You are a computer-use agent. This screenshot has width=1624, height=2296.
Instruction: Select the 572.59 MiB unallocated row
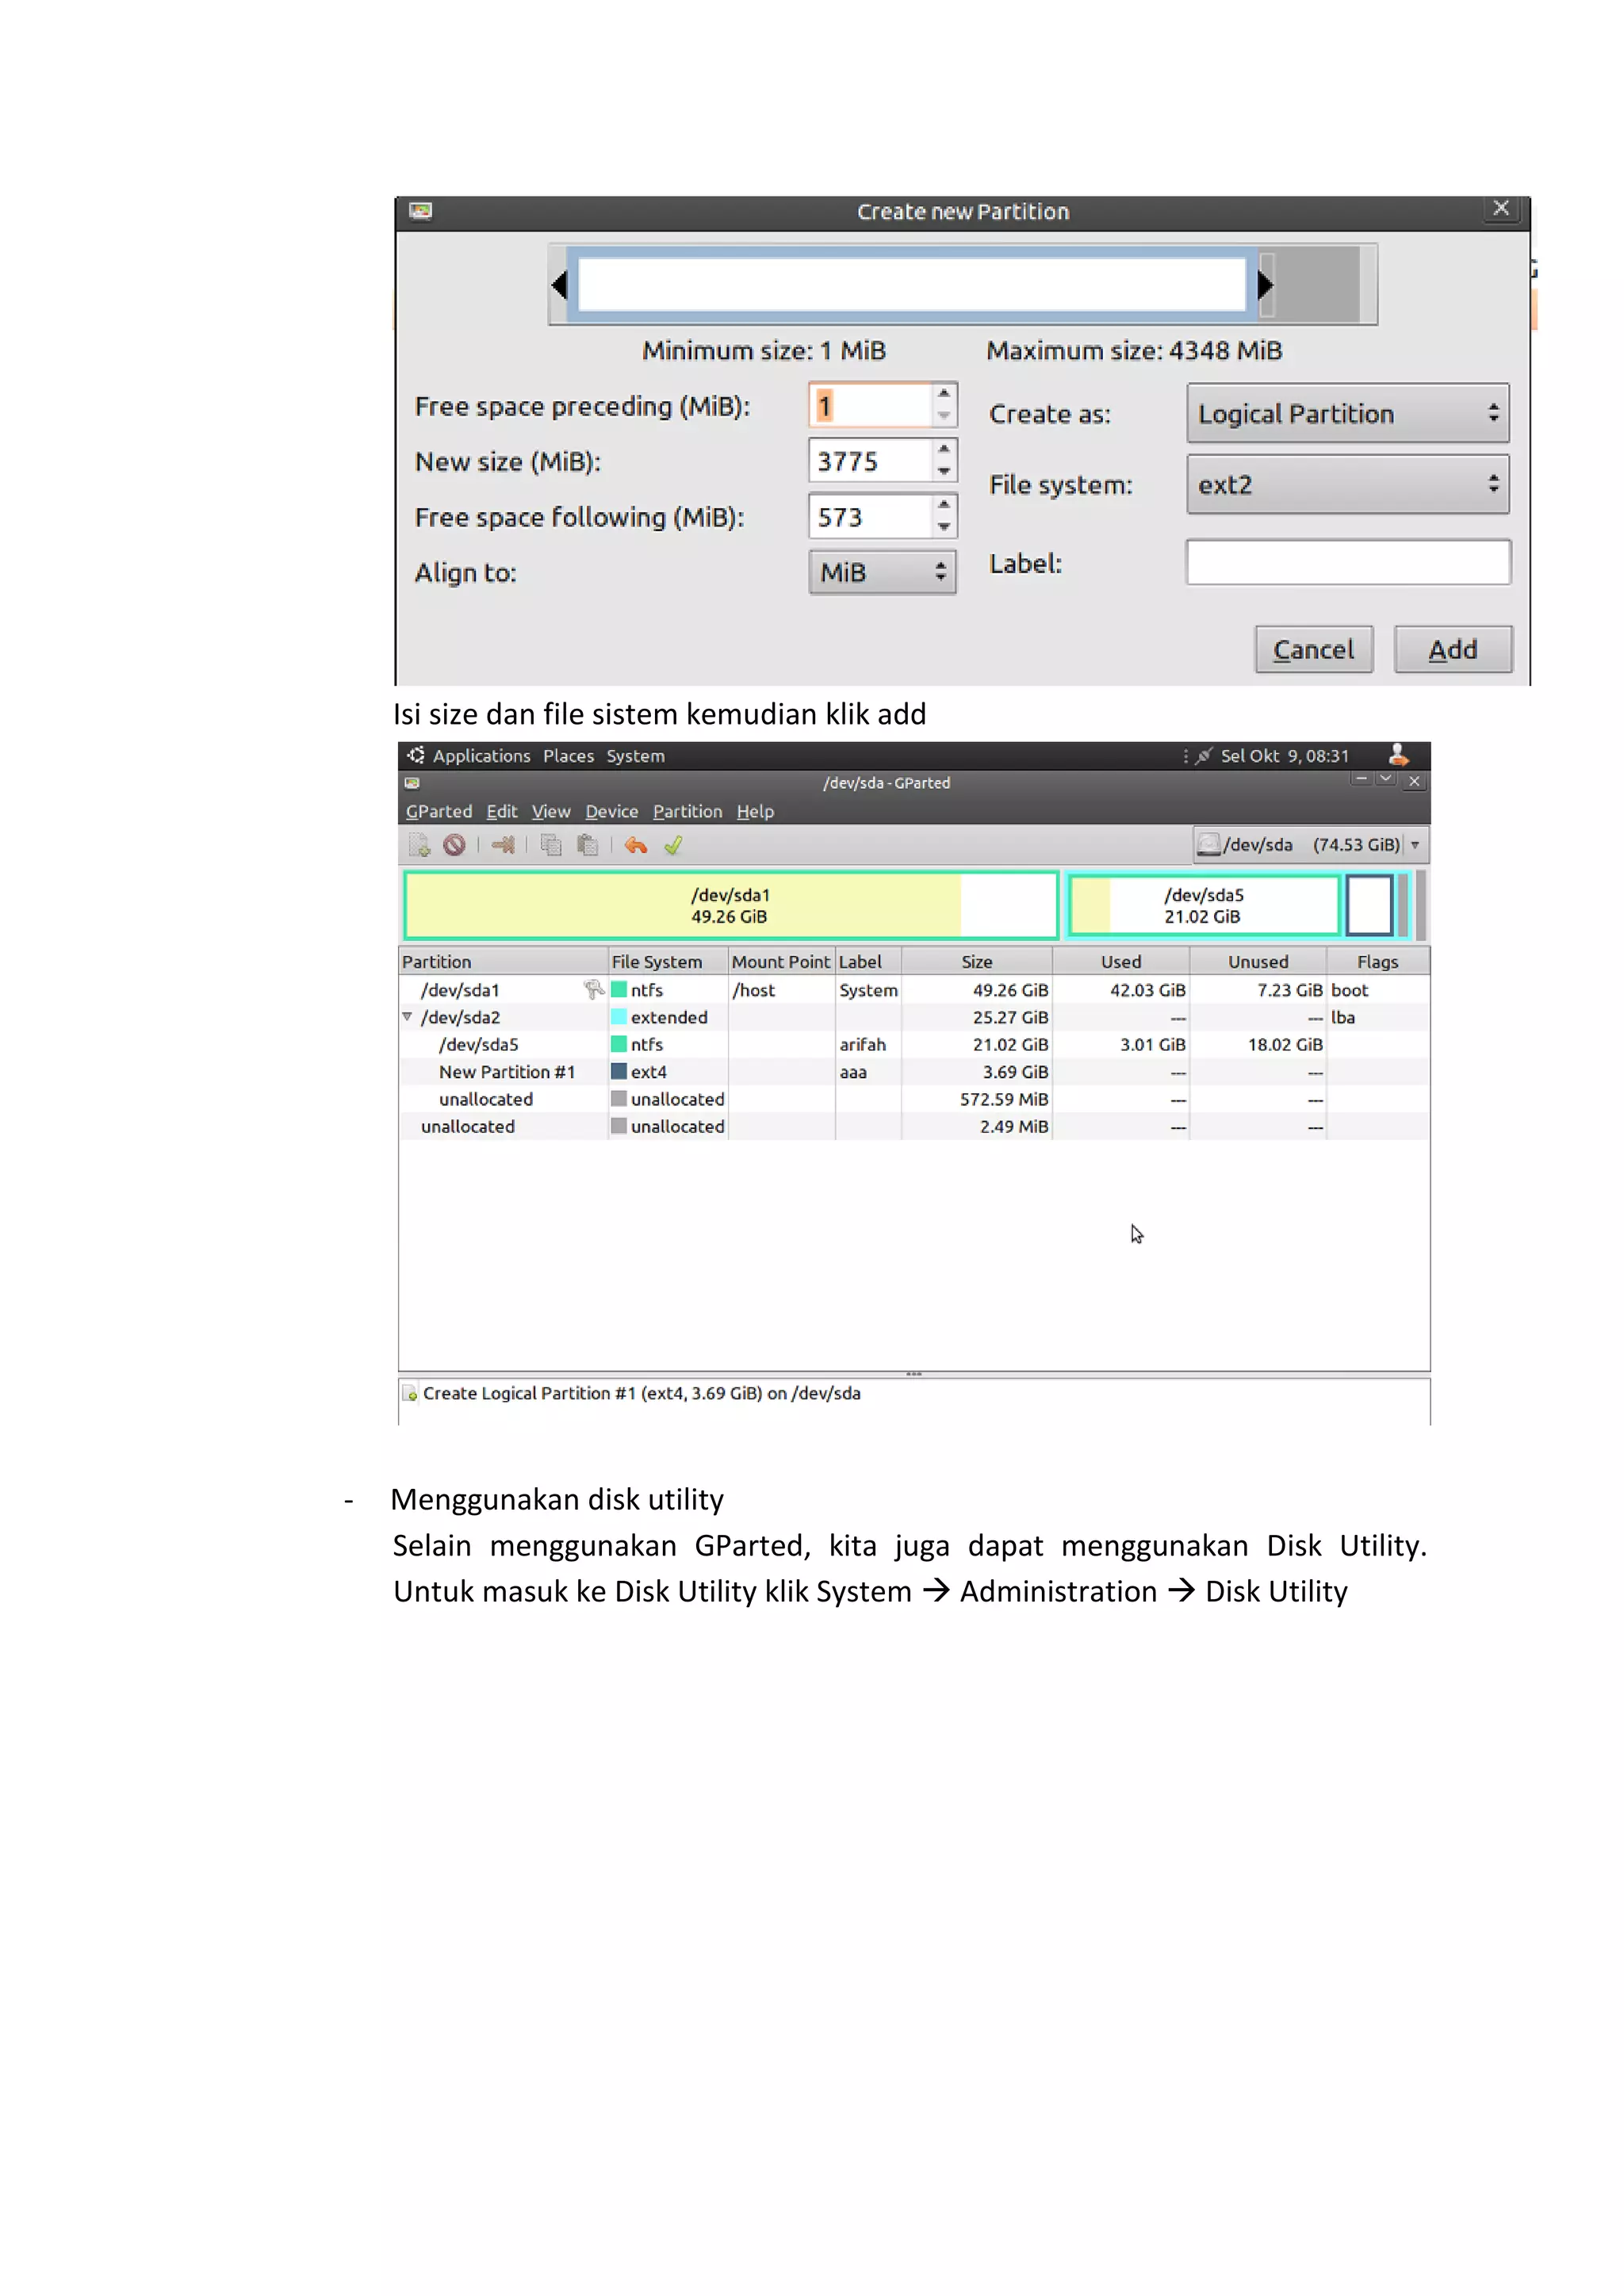point(913,1099)
